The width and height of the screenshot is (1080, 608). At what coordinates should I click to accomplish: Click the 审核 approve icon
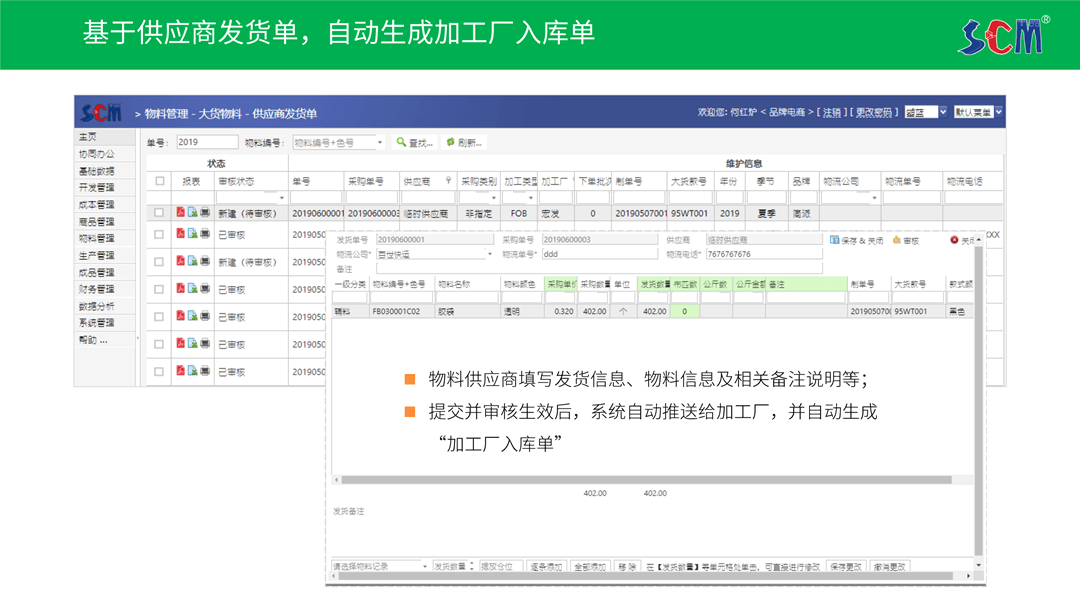click(x=897, y=240)
